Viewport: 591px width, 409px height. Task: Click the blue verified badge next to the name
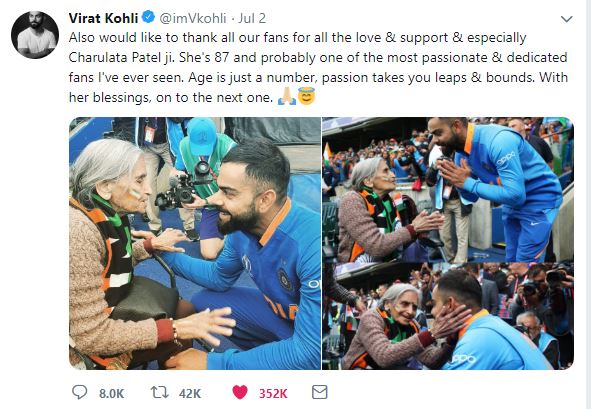coord(149,17)
